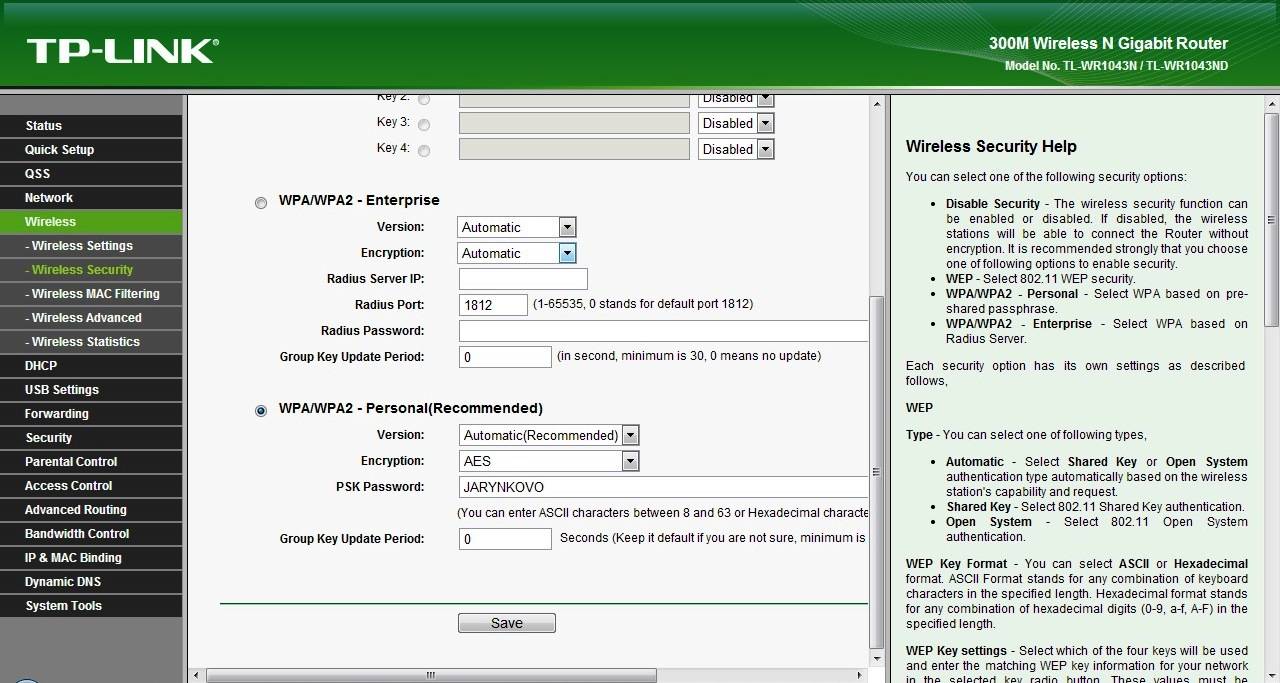1280x683 pixels.
Task: Open Access Control menu
Action: 91,486
